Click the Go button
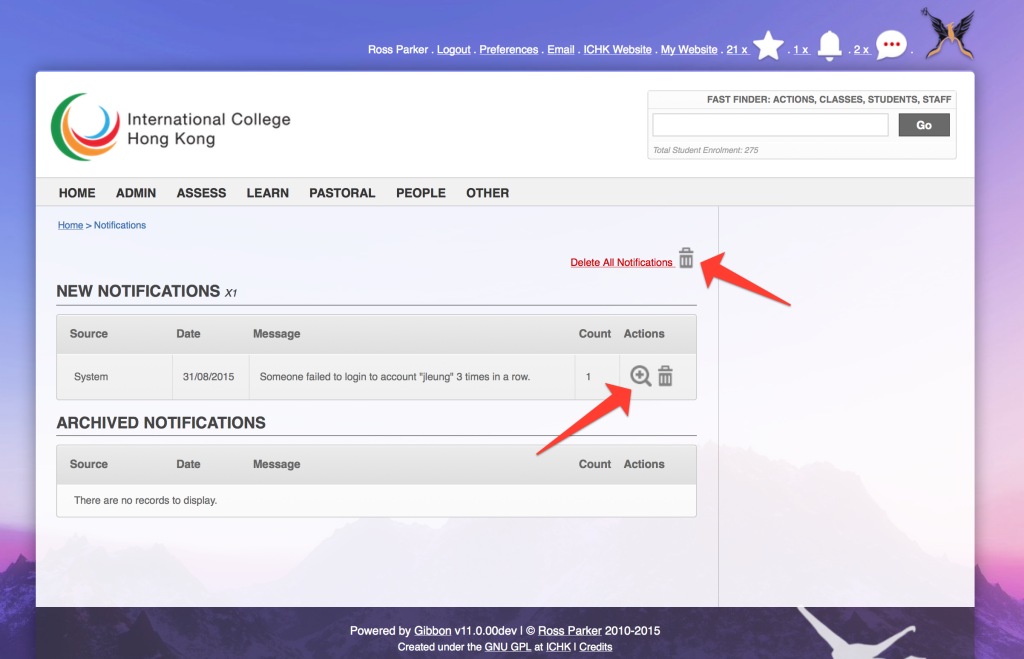The height and width of the screenshot is (659, 1024). pyautogui.click(x=923, y=125)
